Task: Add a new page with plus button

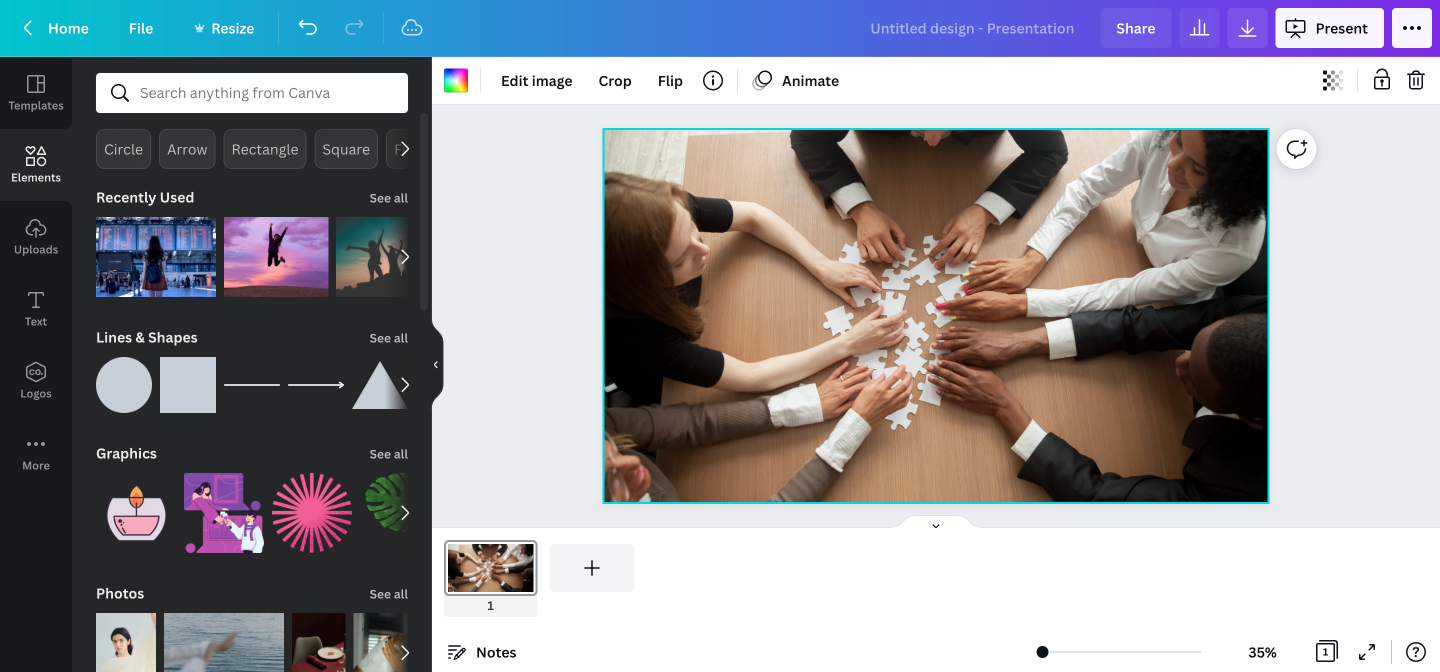Action: [592, 568]
